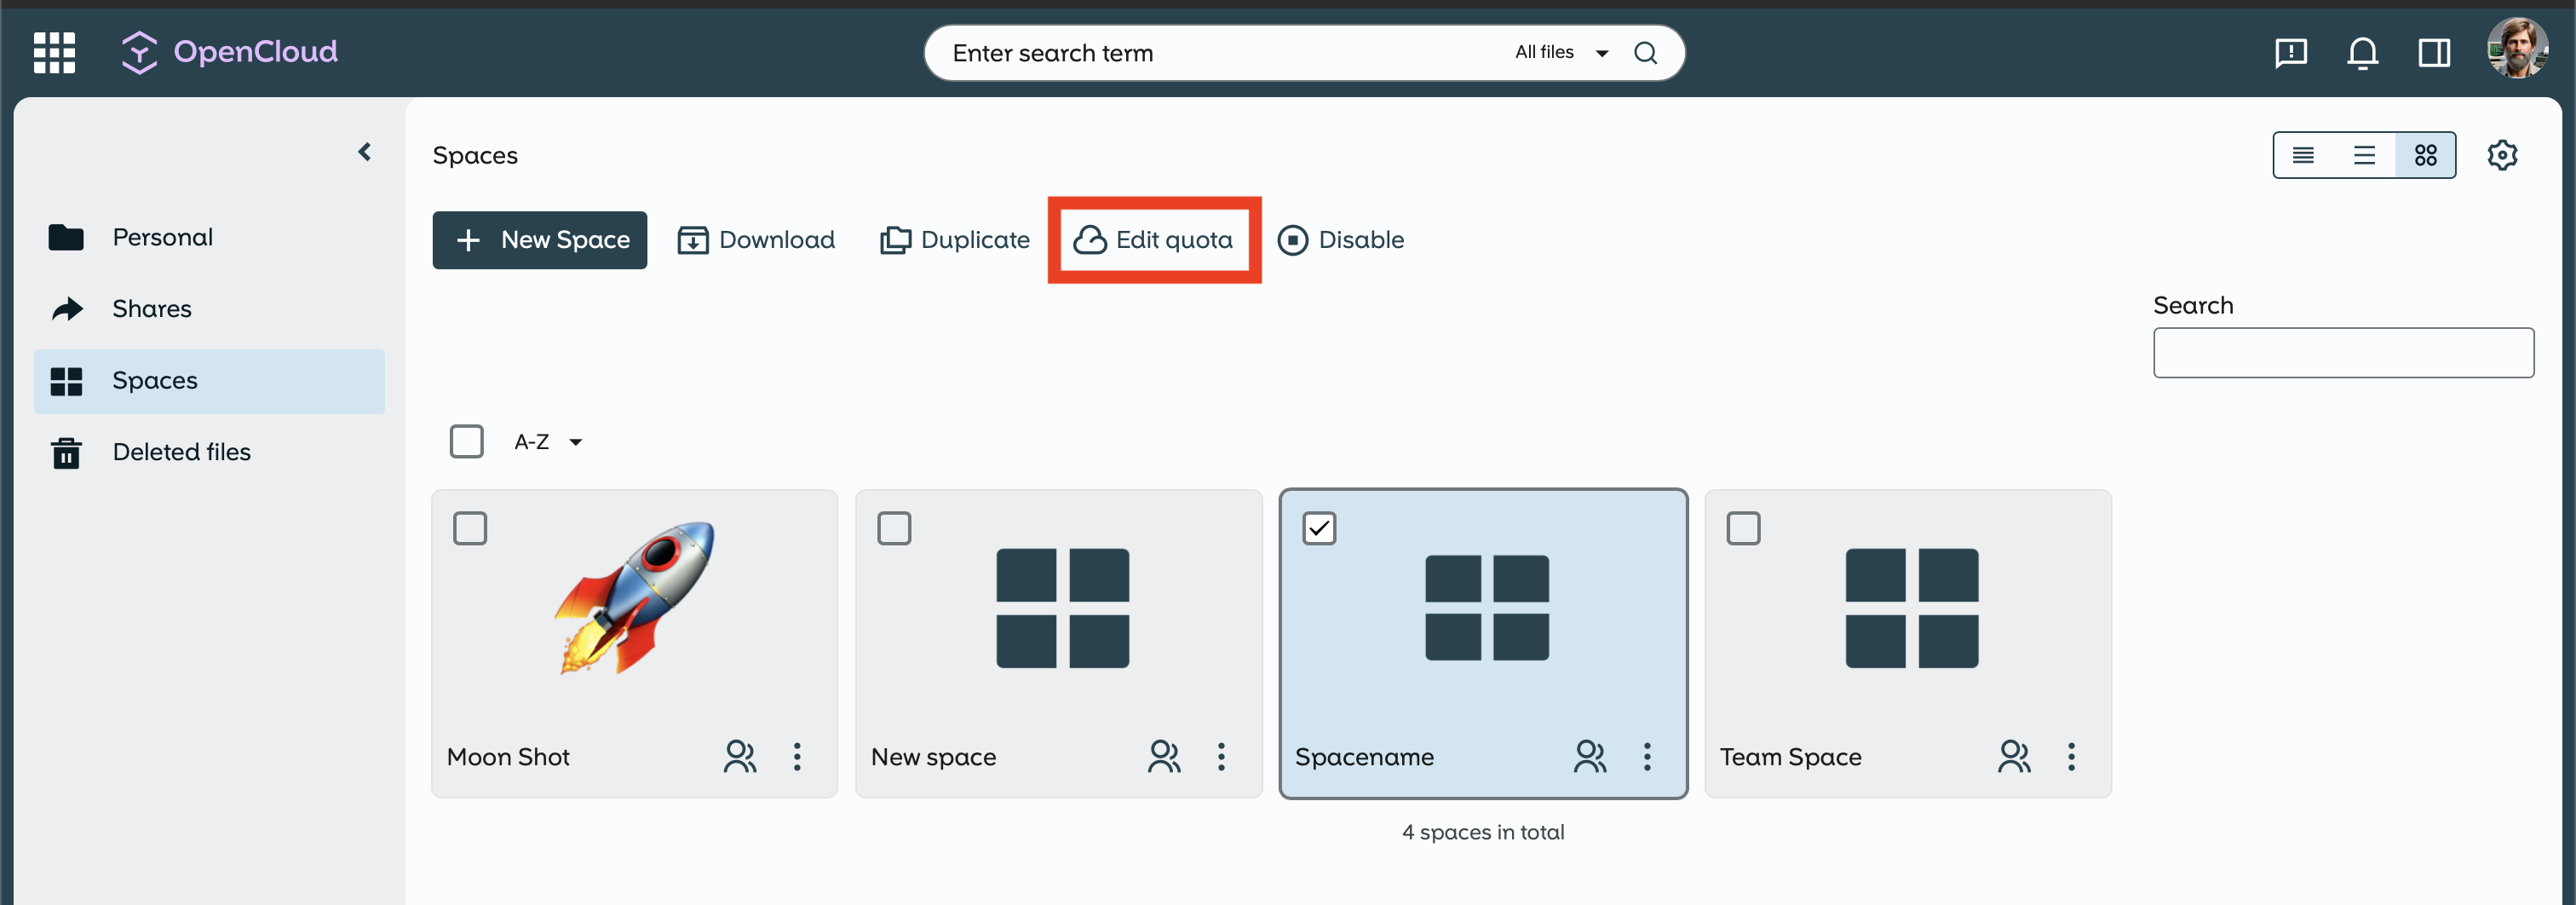Toggle the right sidebar panel icon

point(2434,52)
